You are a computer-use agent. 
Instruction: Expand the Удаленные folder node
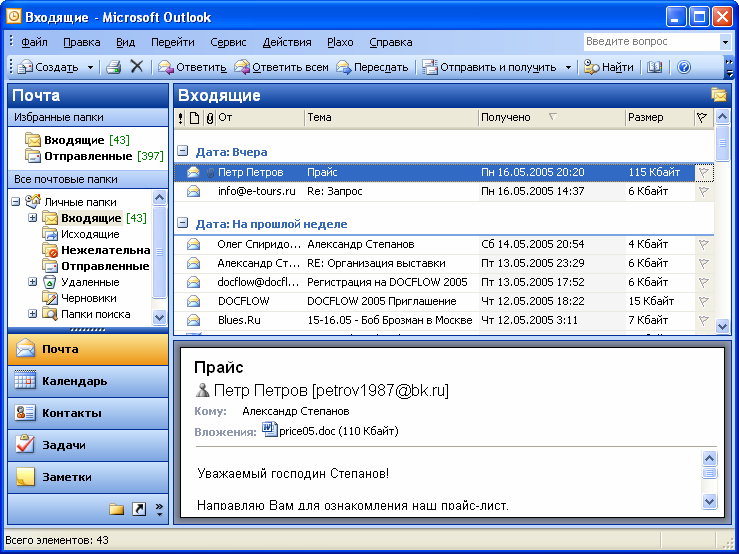[33, 282]
